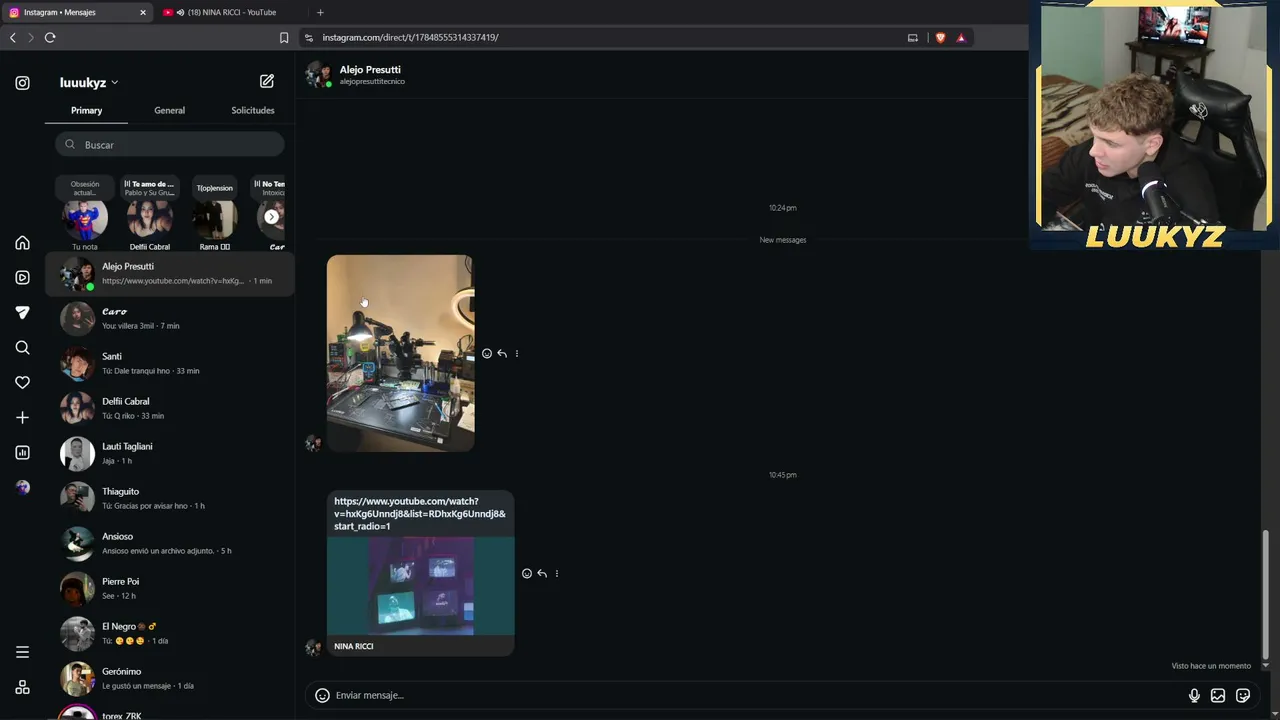Open the Messages icon in sidebar

[x=22, y=313]
